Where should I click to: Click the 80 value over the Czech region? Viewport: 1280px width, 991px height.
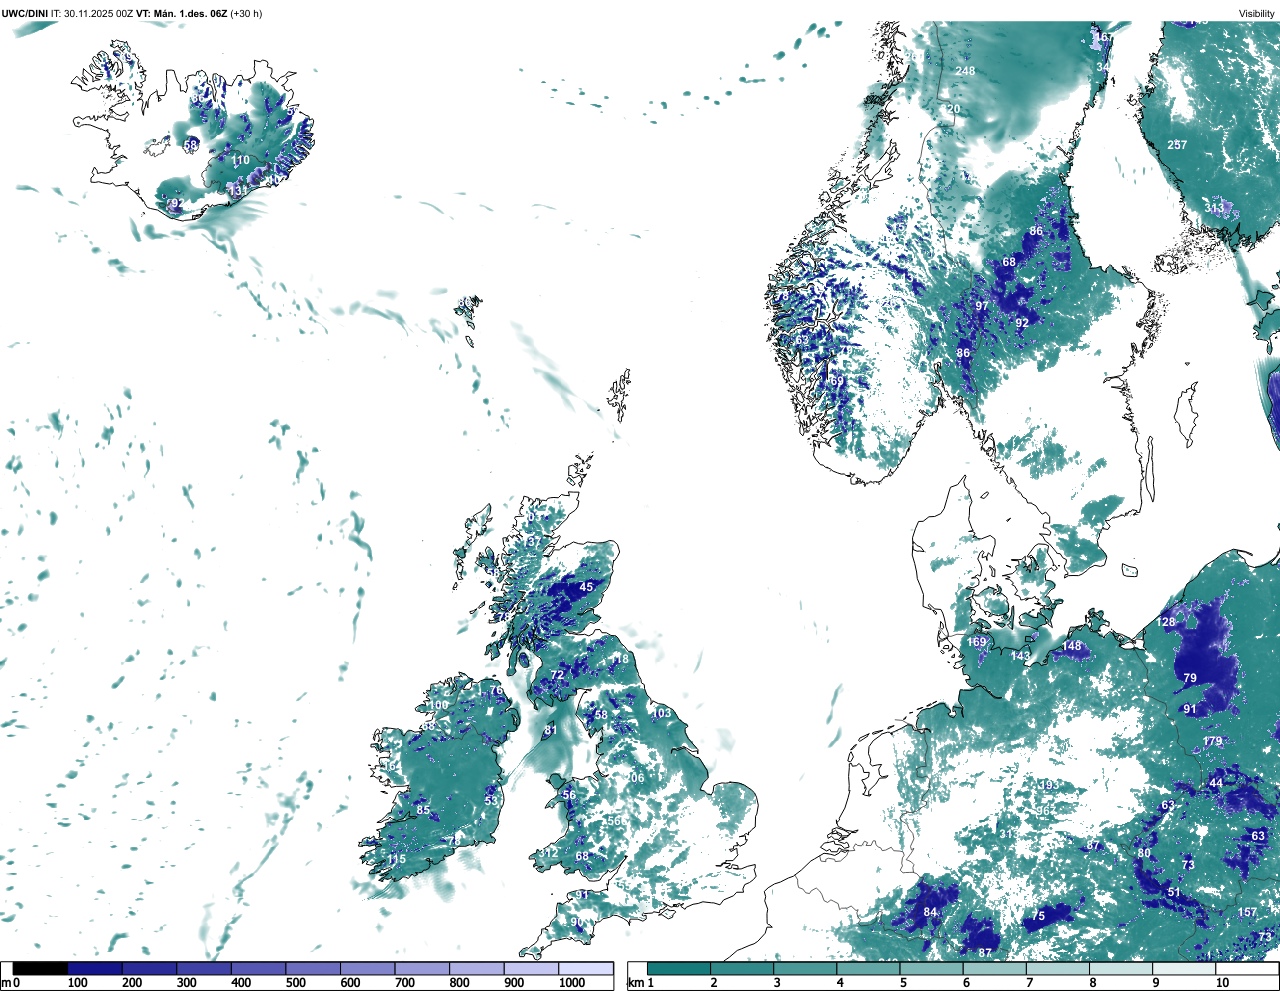(1144, 853)
